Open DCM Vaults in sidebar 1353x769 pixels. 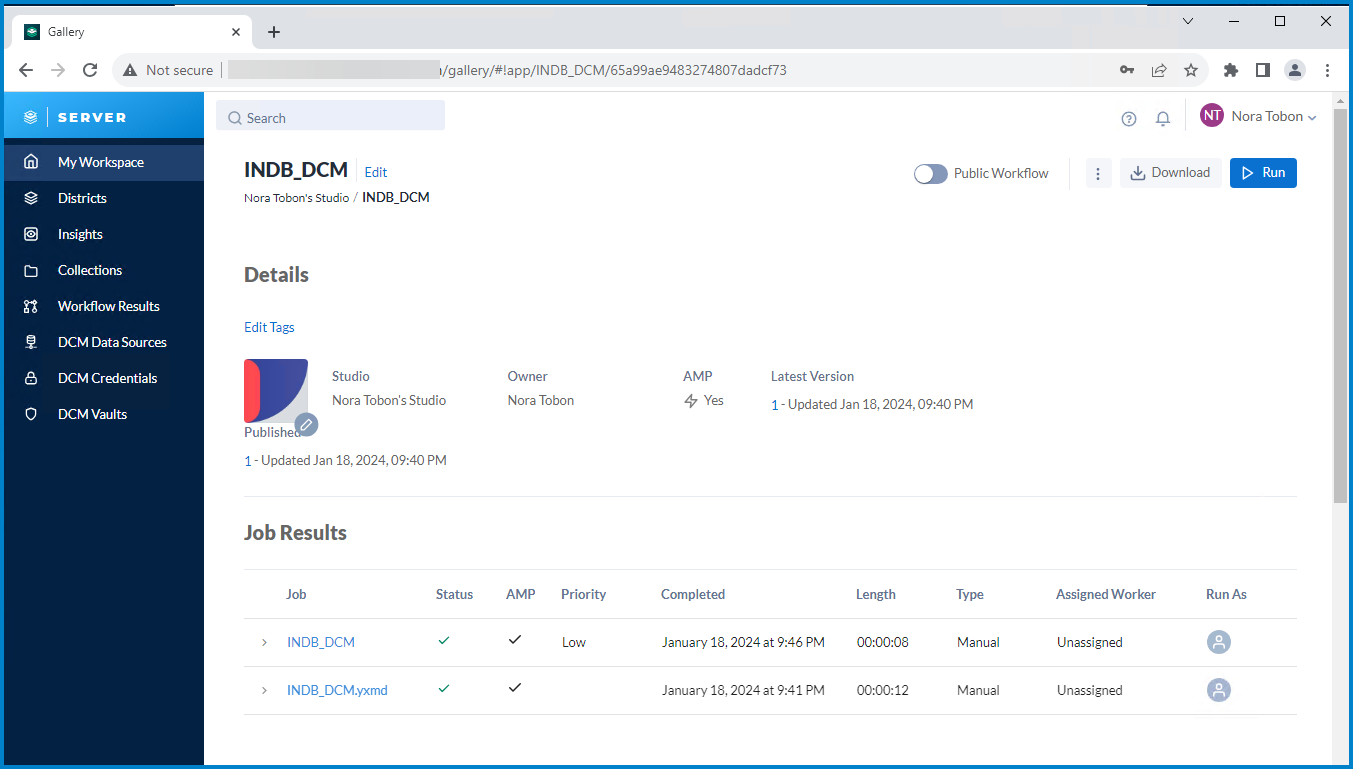(104, 414)
